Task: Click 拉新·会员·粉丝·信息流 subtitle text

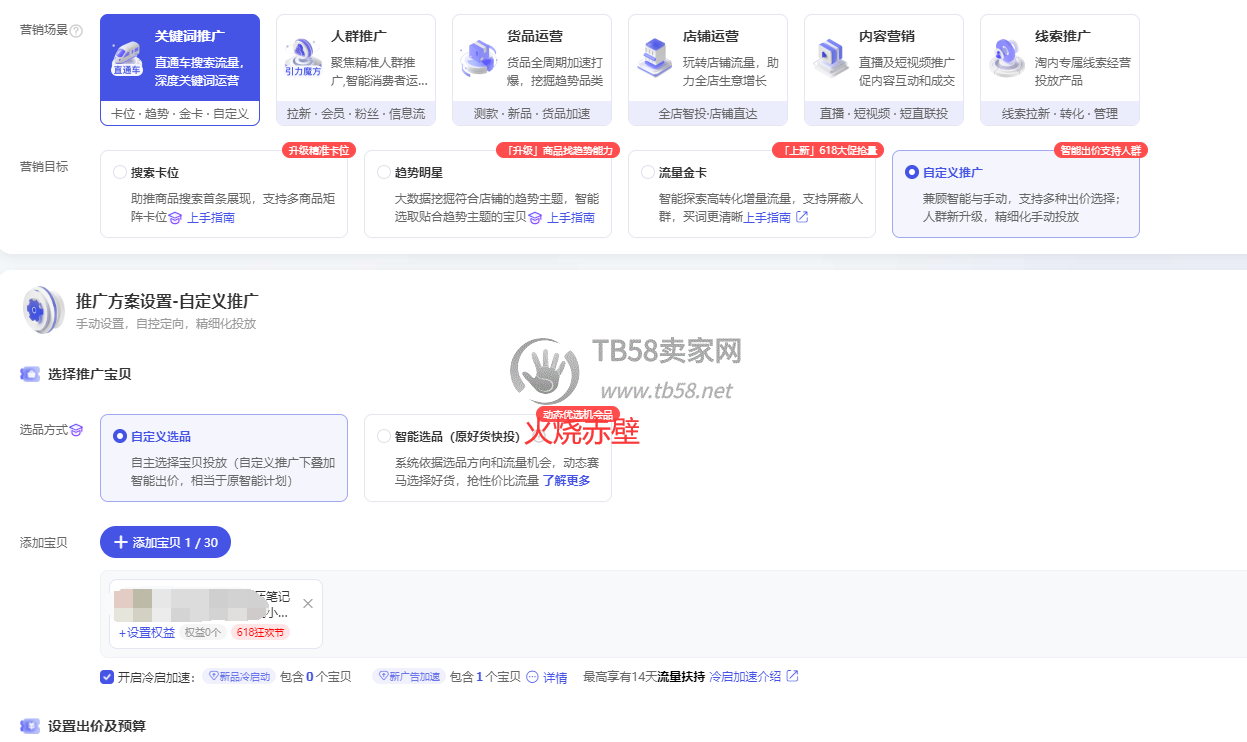Action: point(356,113)
